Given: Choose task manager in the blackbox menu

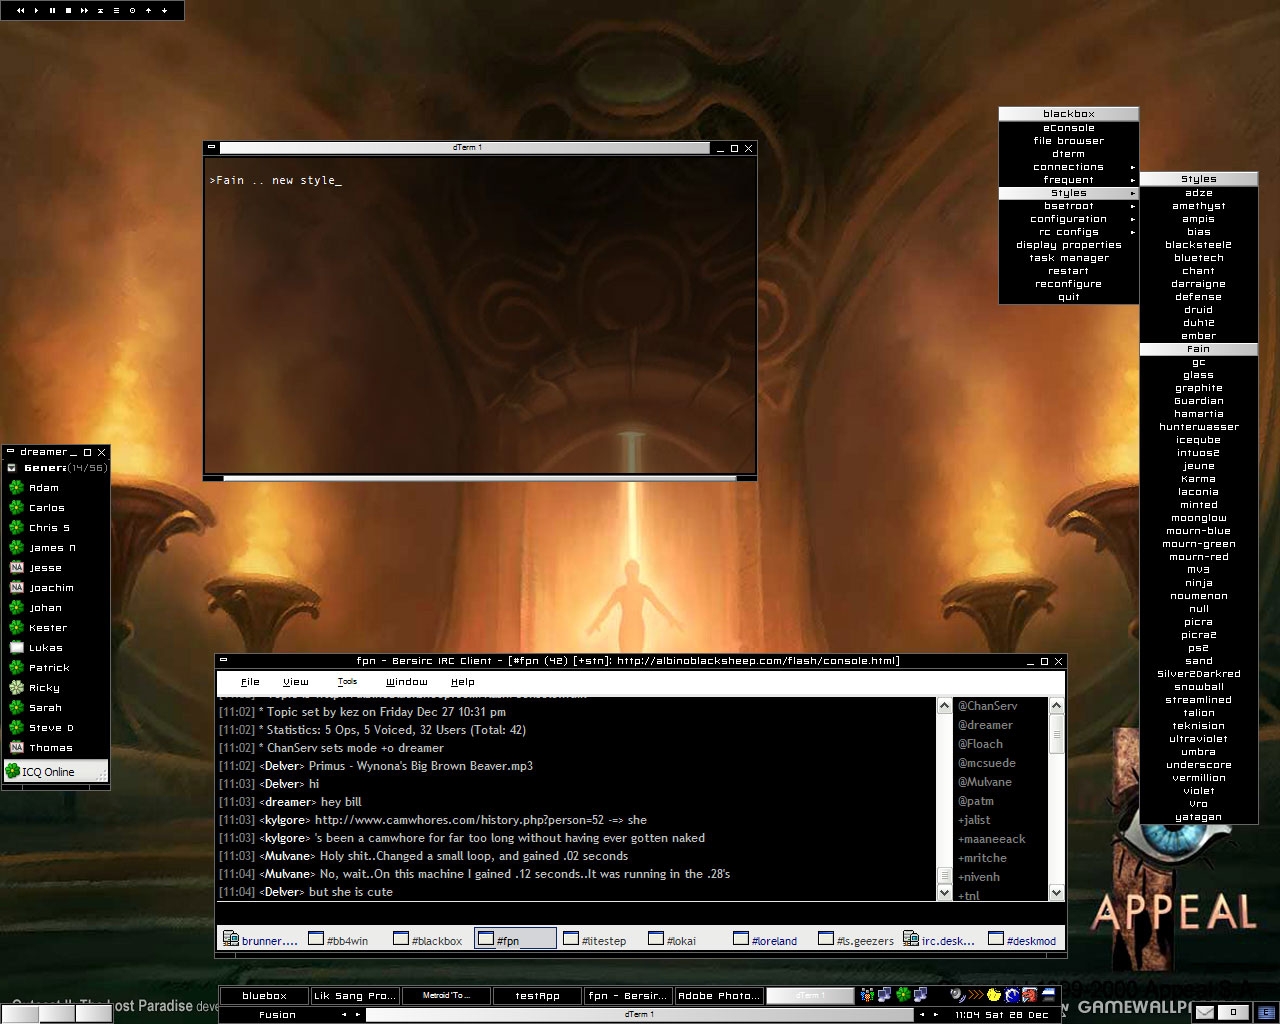Looking at the screenshot, I should pyautogui.click(x=1068, y=258).
